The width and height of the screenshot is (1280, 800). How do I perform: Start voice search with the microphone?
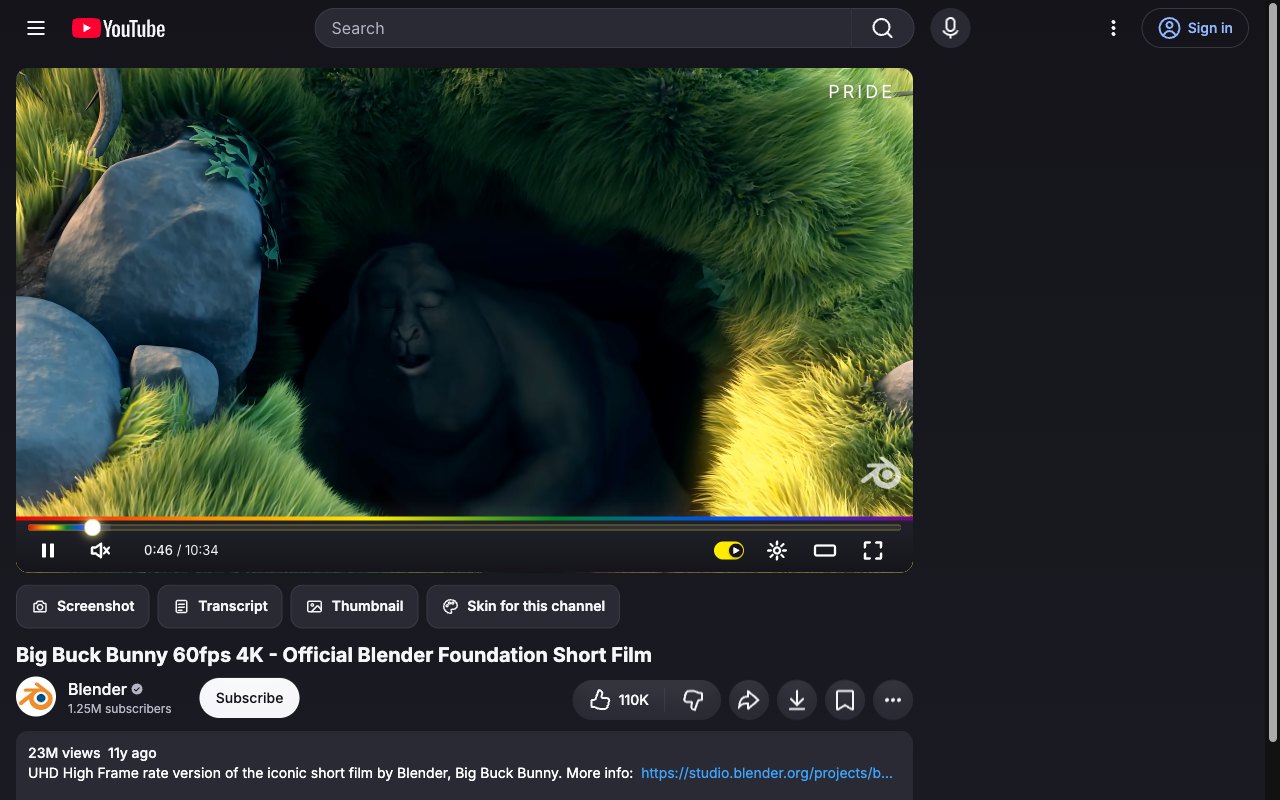point(950,28)
